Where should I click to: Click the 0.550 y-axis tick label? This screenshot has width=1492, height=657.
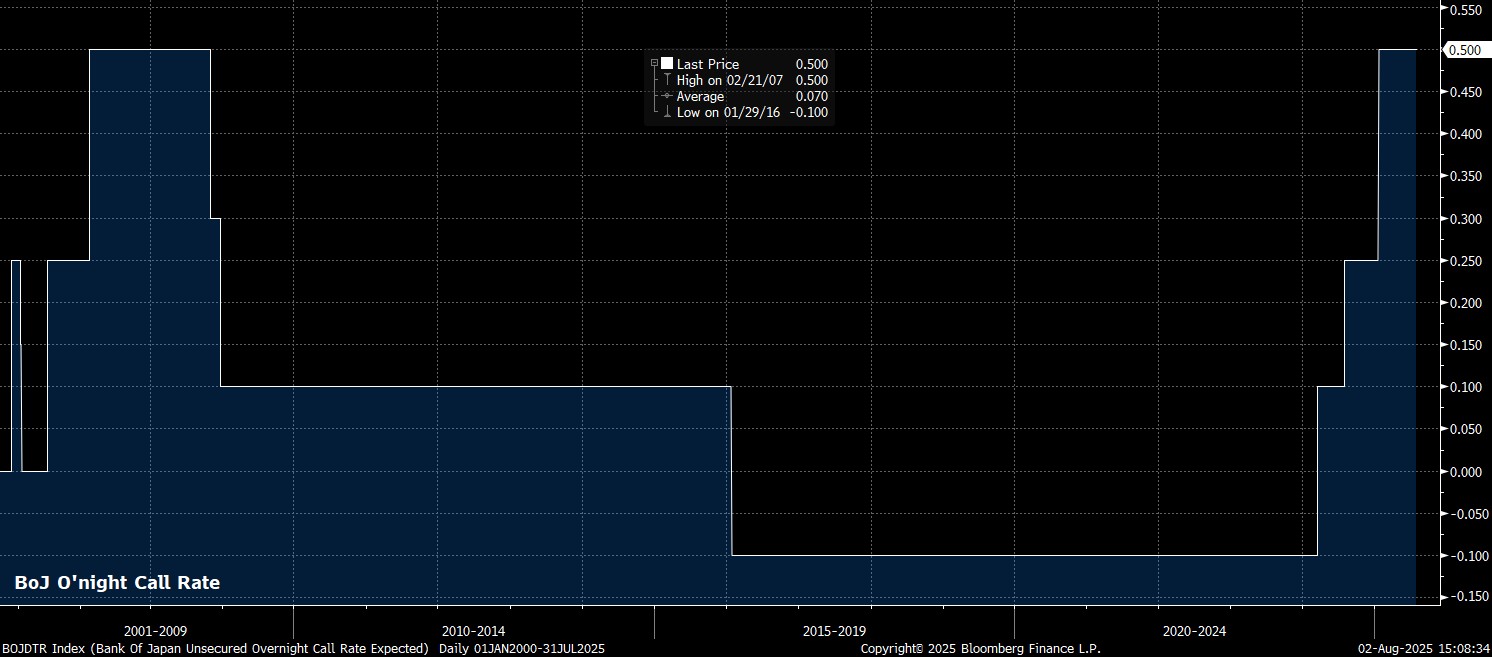[1468, 8]
